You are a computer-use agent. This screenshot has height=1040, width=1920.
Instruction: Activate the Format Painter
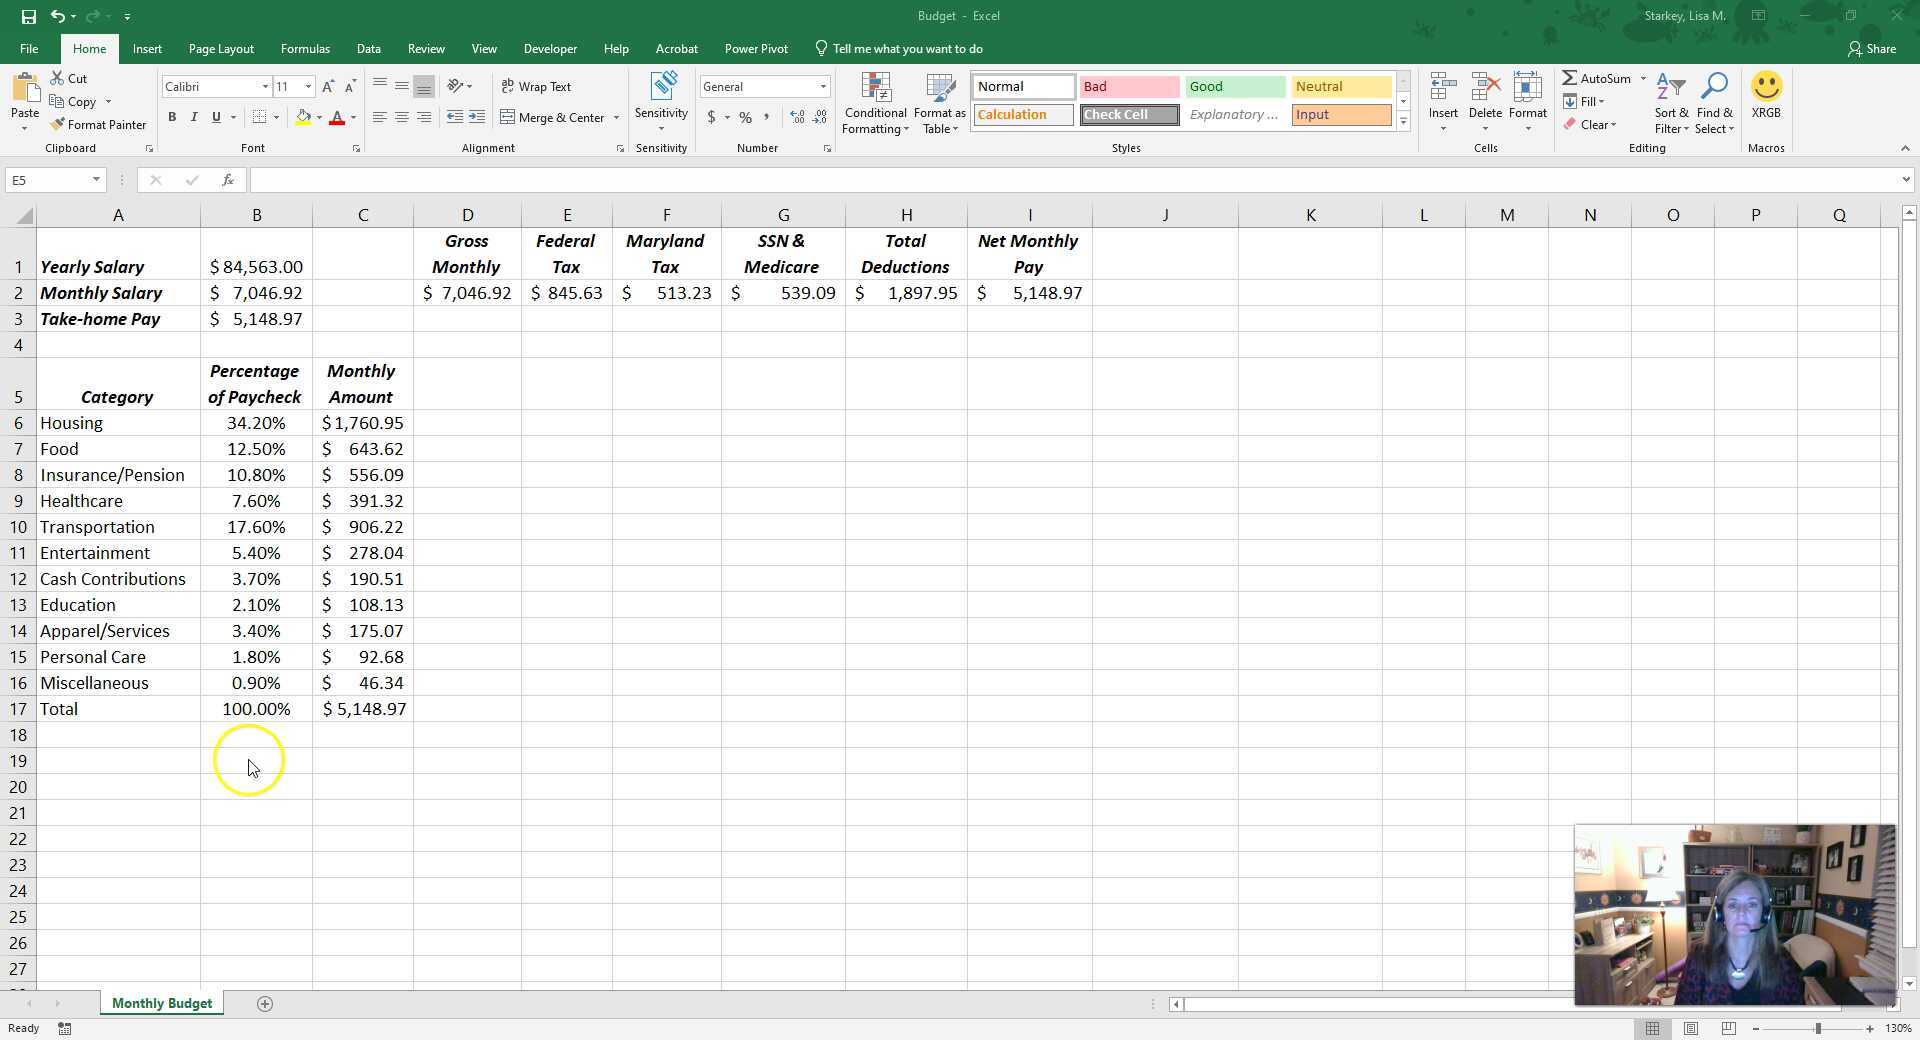tap(98, 124)
